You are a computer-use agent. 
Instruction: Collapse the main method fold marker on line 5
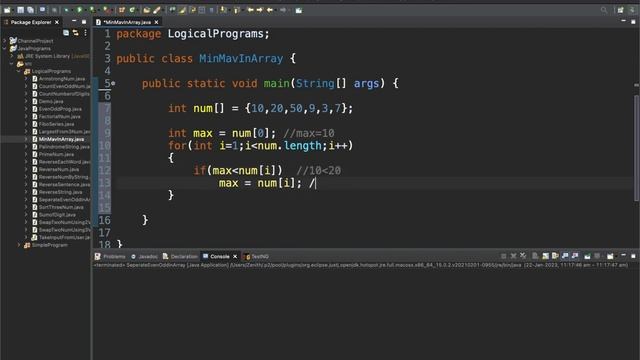point(113,83)
